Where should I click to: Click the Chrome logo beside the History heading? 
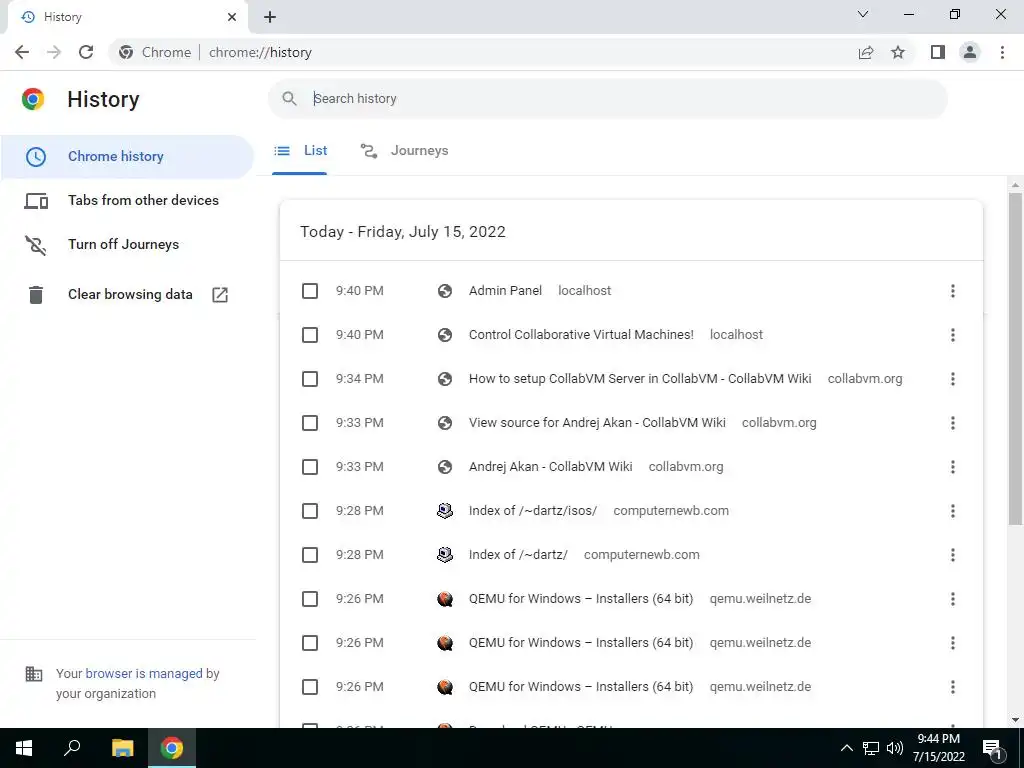click(x=33, y=99)
